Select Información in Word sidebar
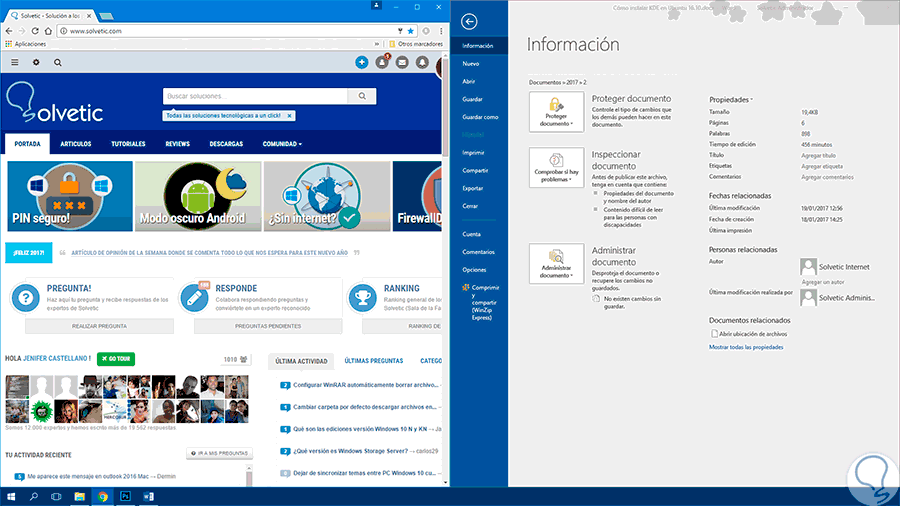Viewport: 900px width, 506px height. (479, 46)
